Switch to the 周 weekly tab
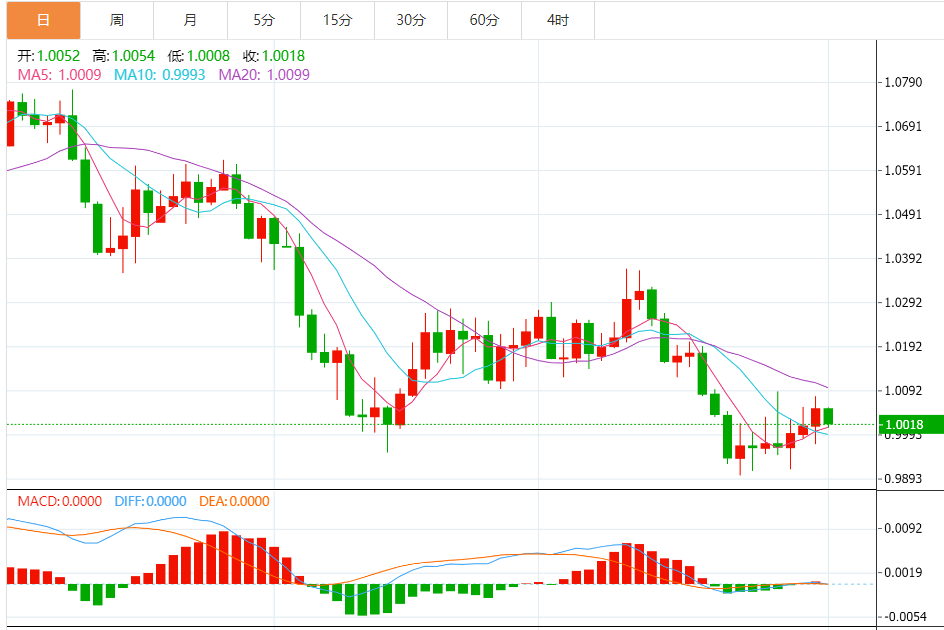This screenshot has height=630, width=944. [117, 20]
